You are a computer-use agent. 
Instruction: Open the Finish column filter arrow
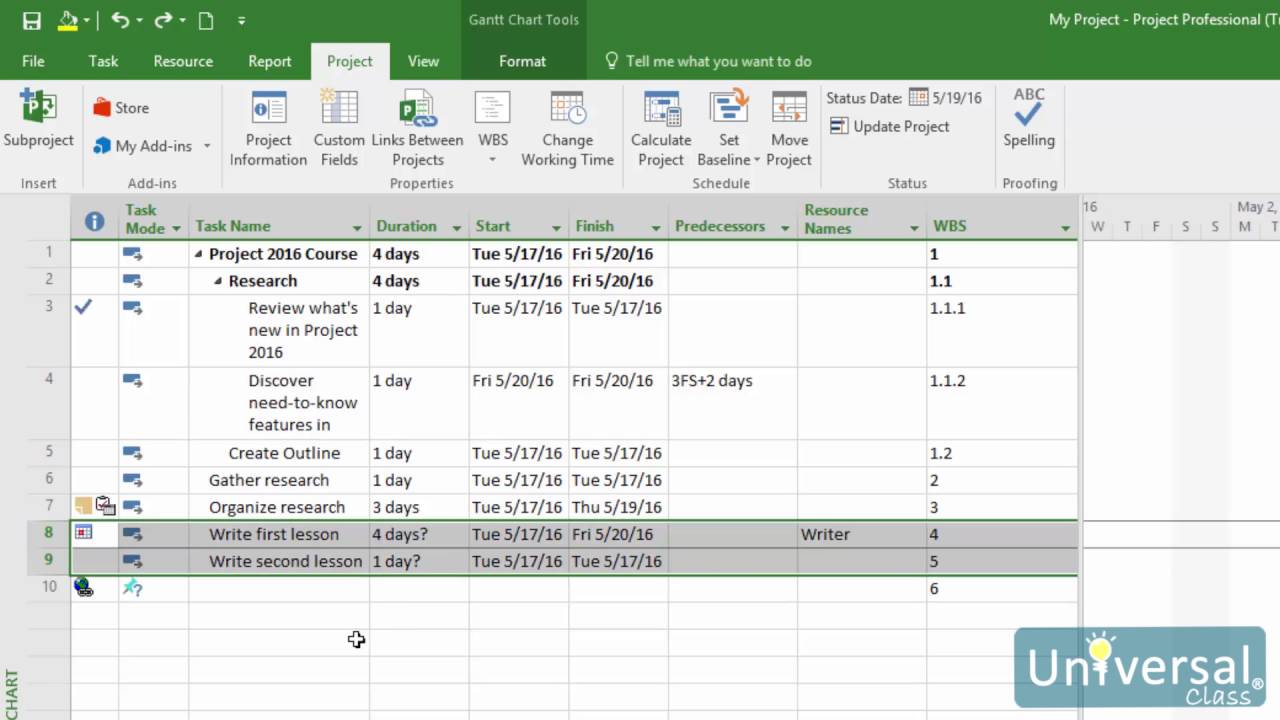click(x=656, y=228)
